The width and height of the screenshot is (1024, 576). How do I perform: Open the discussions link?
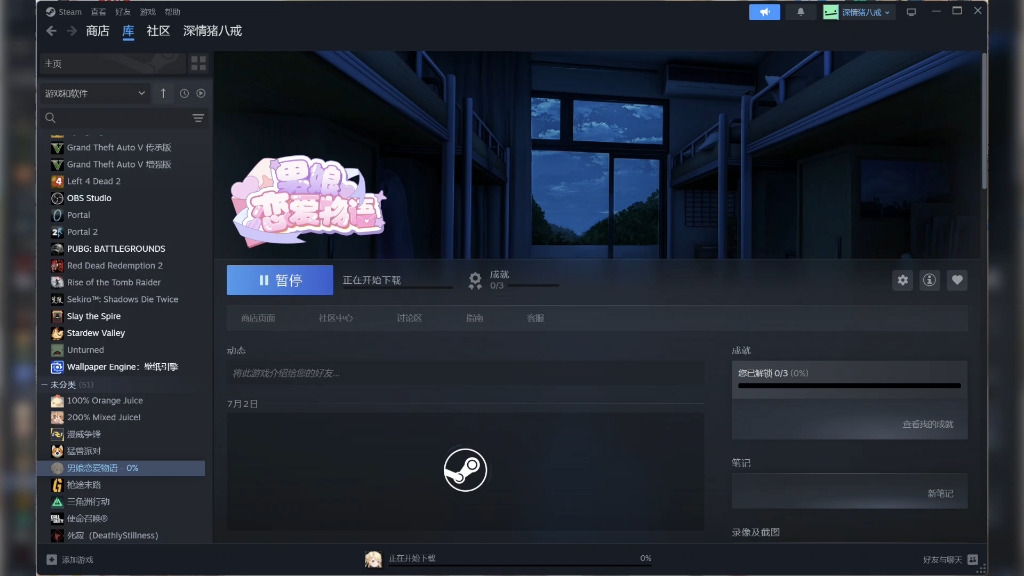click(x=409, y=318)
